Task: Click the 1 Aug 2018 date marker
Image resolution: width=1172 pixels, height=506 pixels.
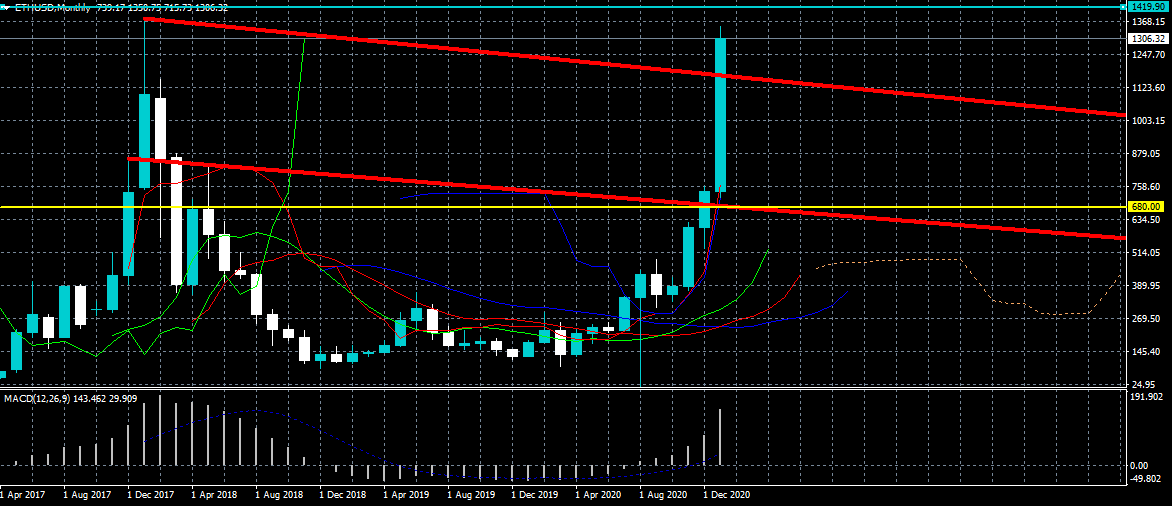Action: pos(280,495)
